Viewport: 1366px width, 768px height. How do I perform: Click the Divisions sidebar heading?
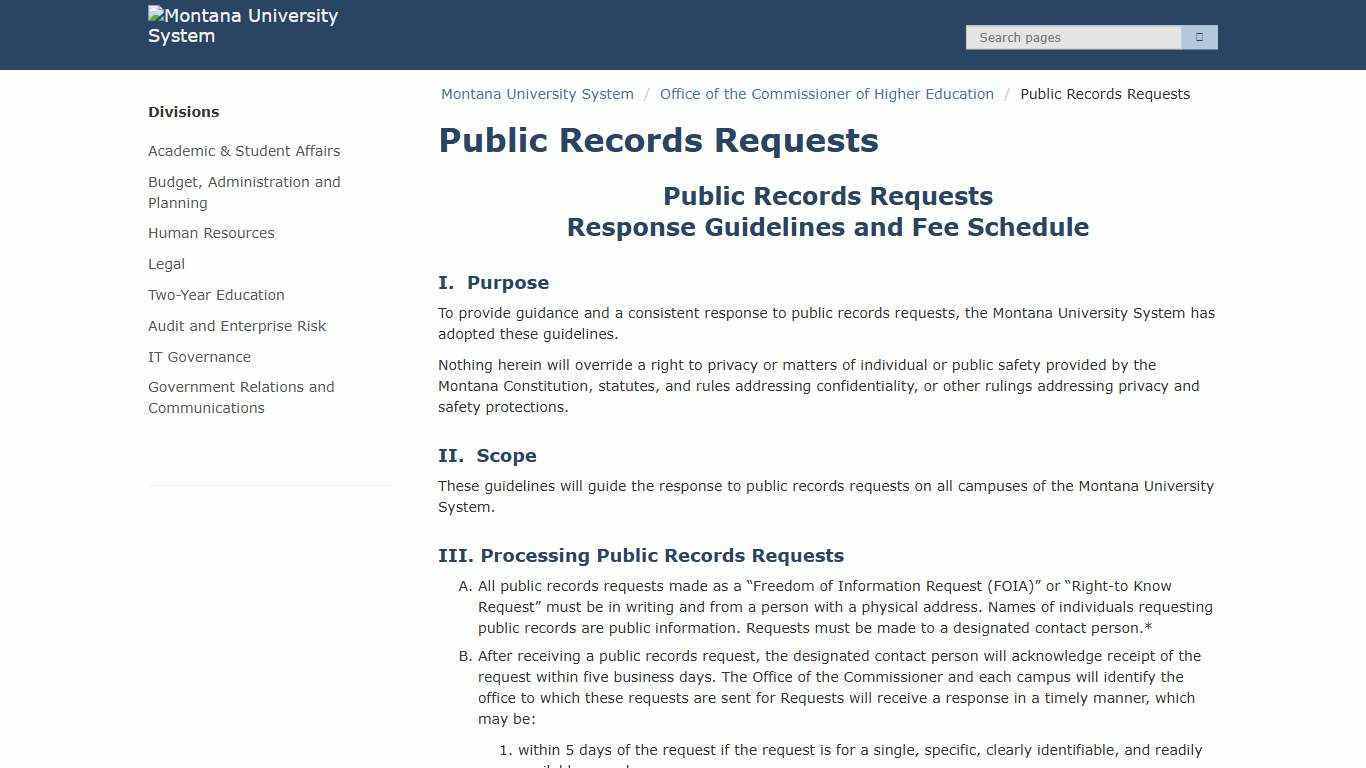(x=183, y=112)
